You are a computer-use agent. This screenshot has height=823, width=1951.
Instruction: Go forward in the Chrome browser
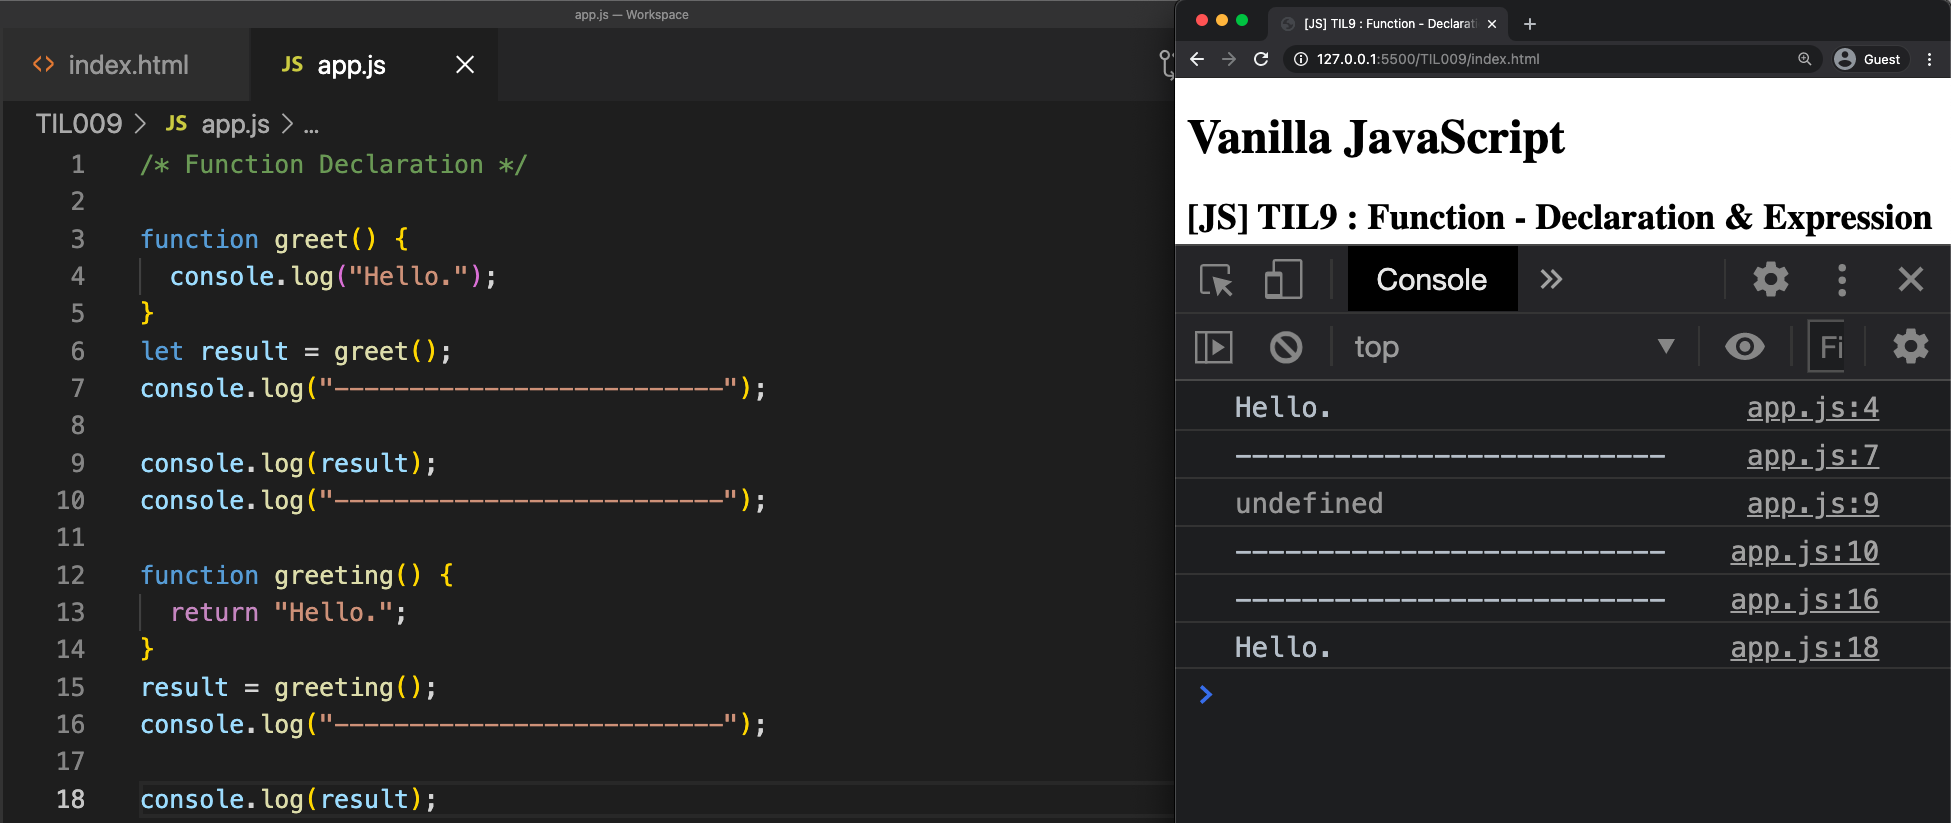click(x=1229, y=59)
